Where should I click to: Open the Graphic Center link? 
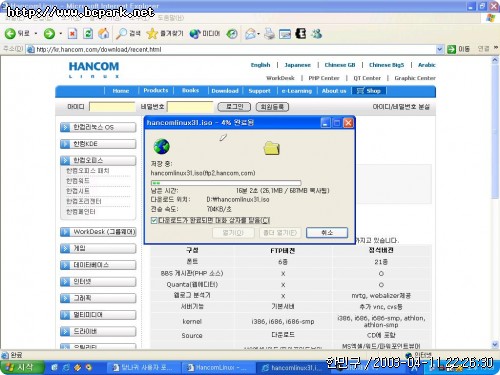pos(415,78)
